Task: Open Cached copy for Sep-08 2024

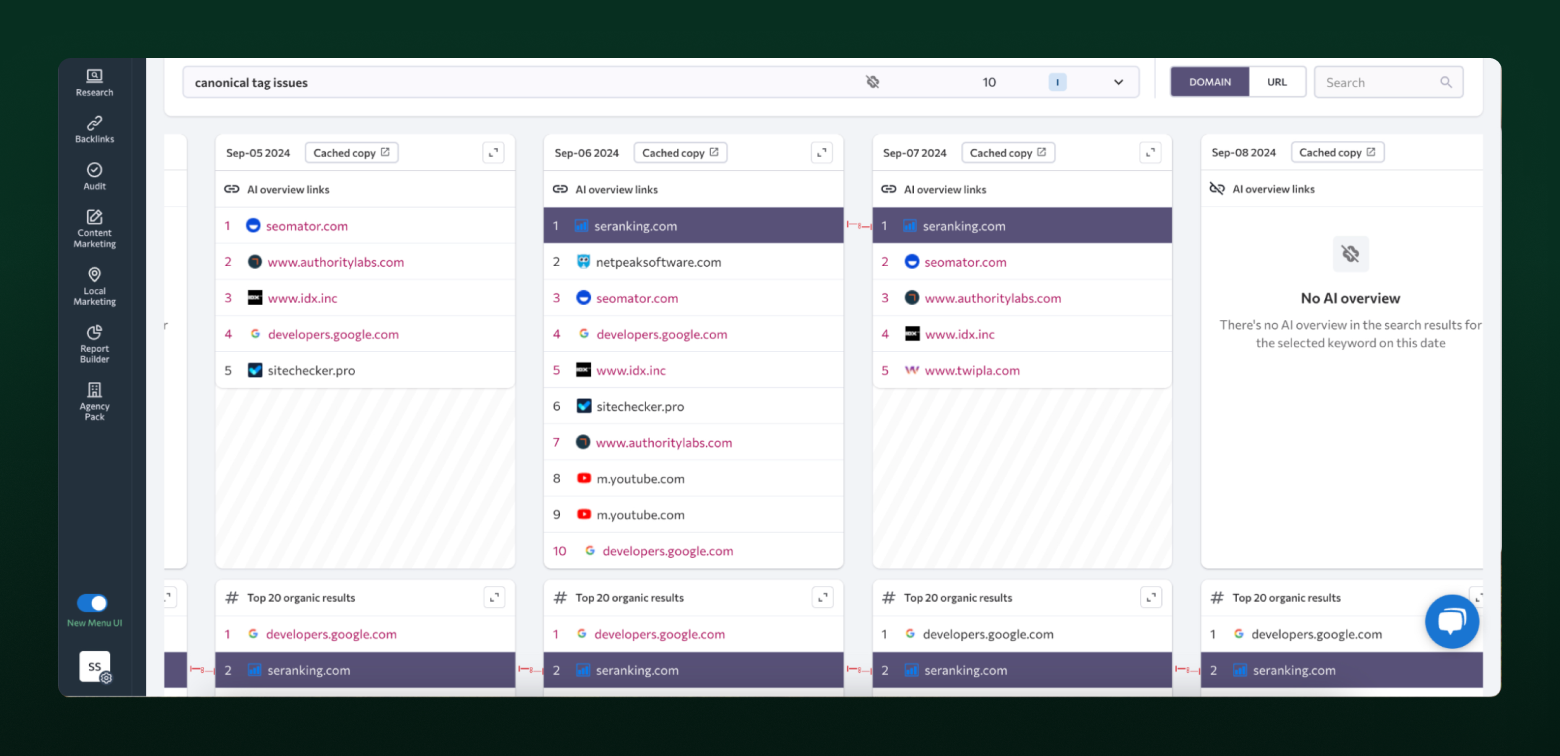Action: [x=1337, y=153]
